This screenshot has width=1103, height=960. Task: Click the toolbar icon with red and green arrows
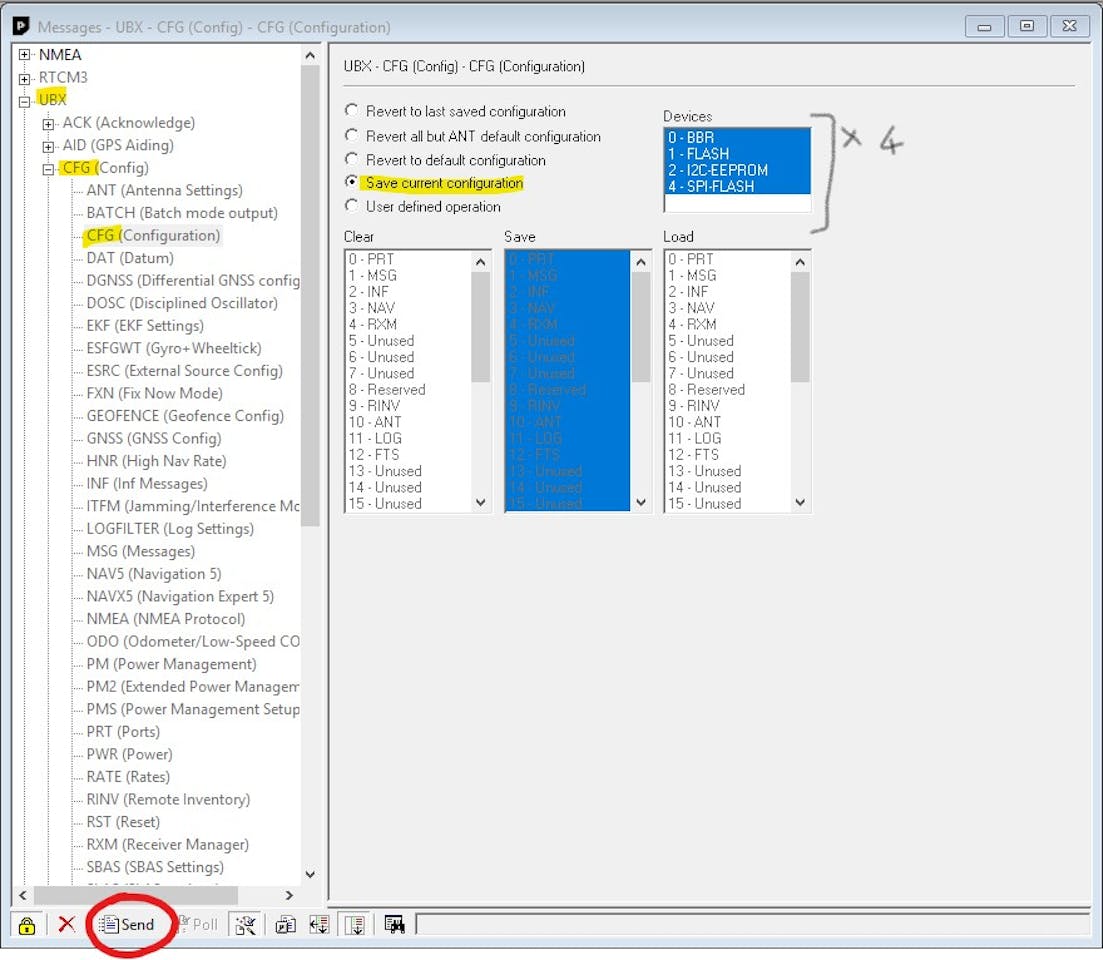click(x=319, y=924)
